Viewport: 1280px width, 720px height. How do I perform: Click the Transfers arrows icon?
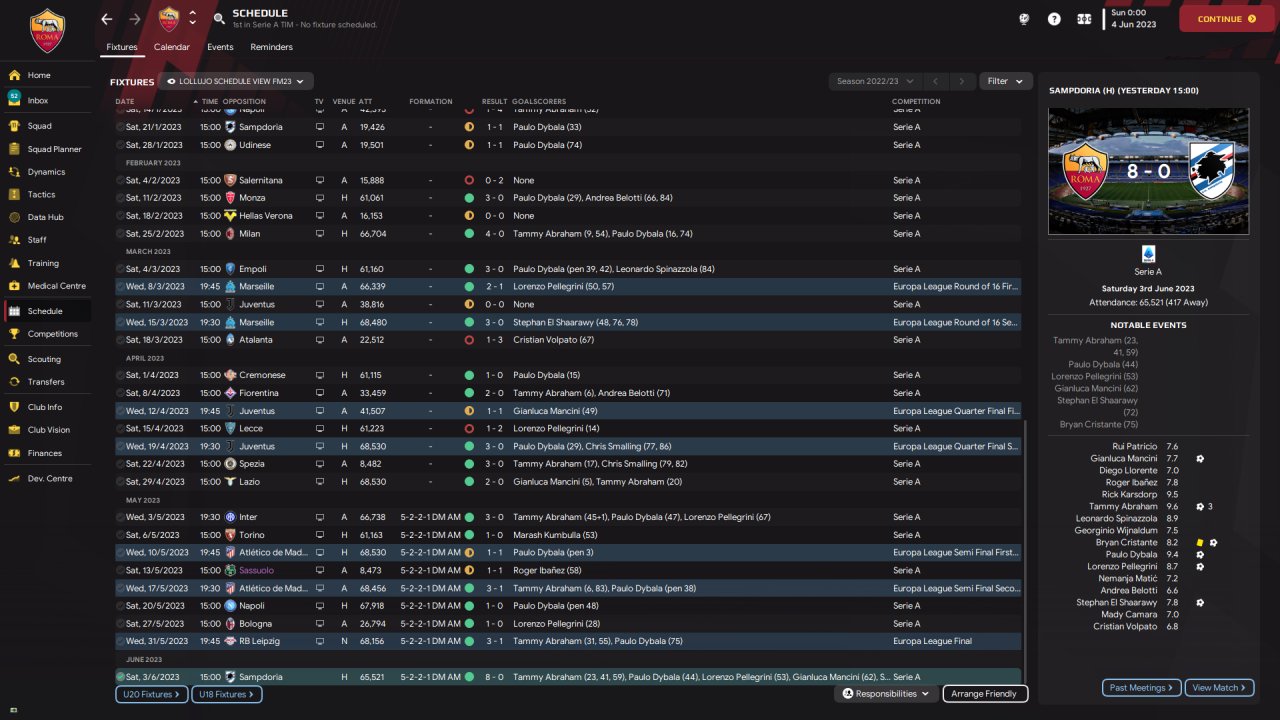tap(14, 382)
